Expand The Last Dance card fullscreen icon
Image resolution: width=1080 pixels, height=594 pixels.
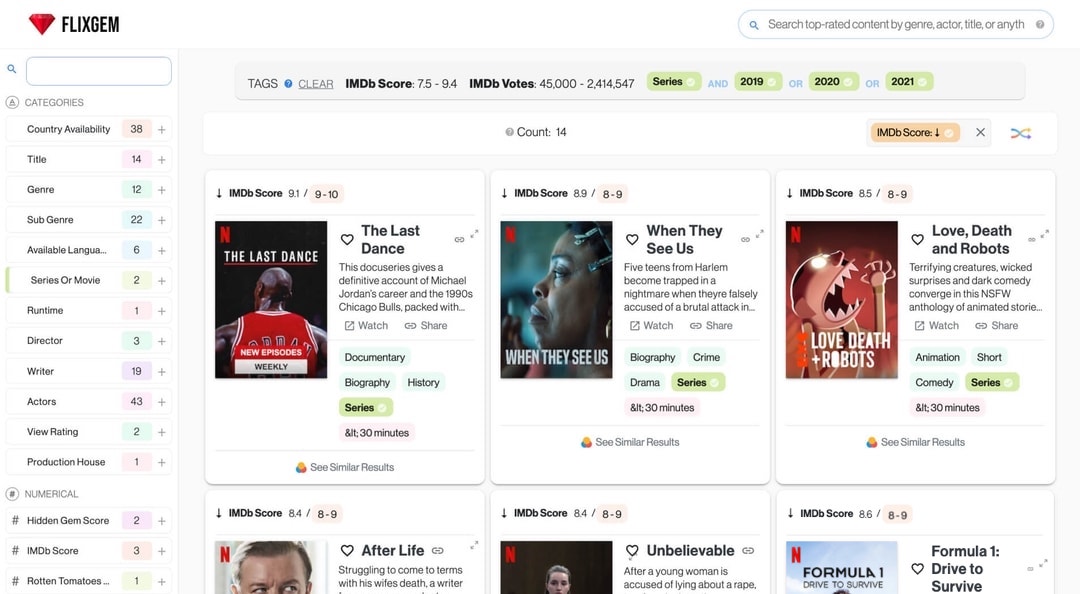tap(475, 234)
